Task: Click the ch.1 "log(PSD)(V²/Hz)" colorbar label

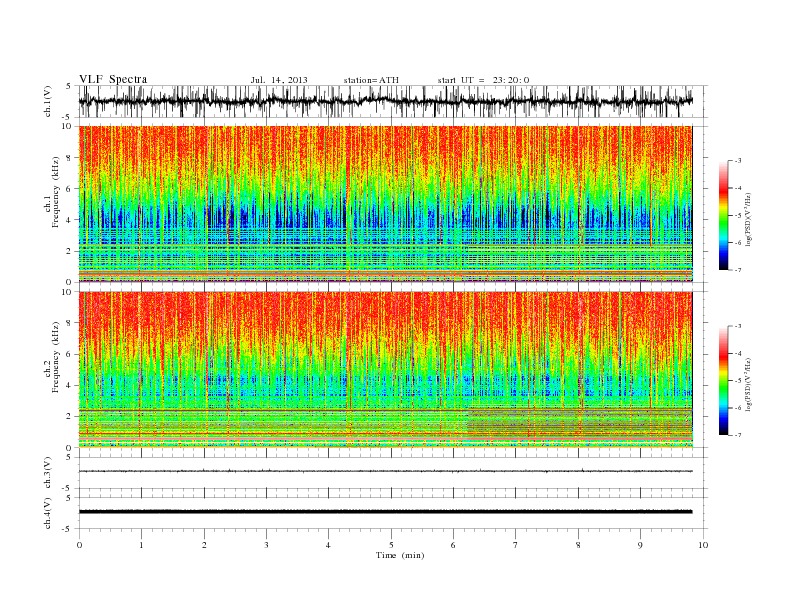Action: pos(748,219)
